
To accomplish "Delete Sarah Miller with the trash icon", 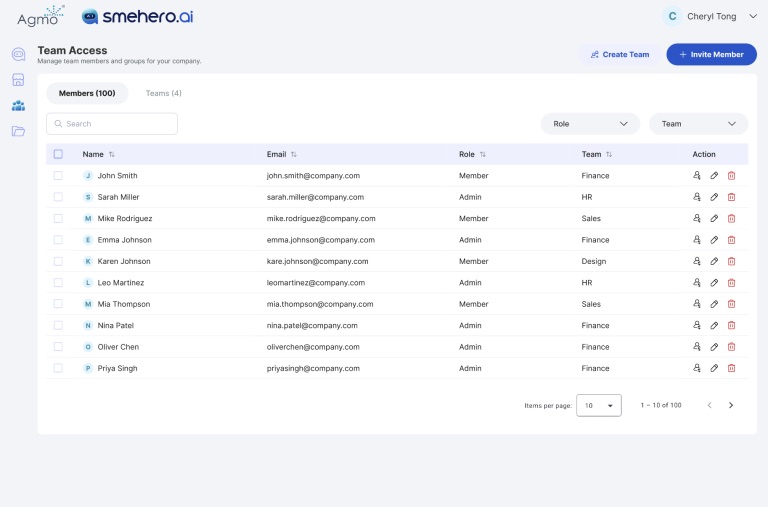I will (x=731, y=197).
